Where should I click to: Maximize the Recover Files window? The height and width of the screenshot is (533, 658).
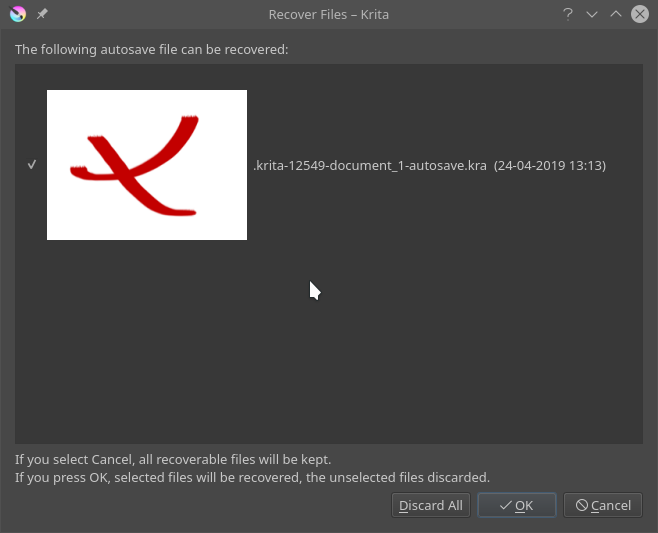[616, 14]
